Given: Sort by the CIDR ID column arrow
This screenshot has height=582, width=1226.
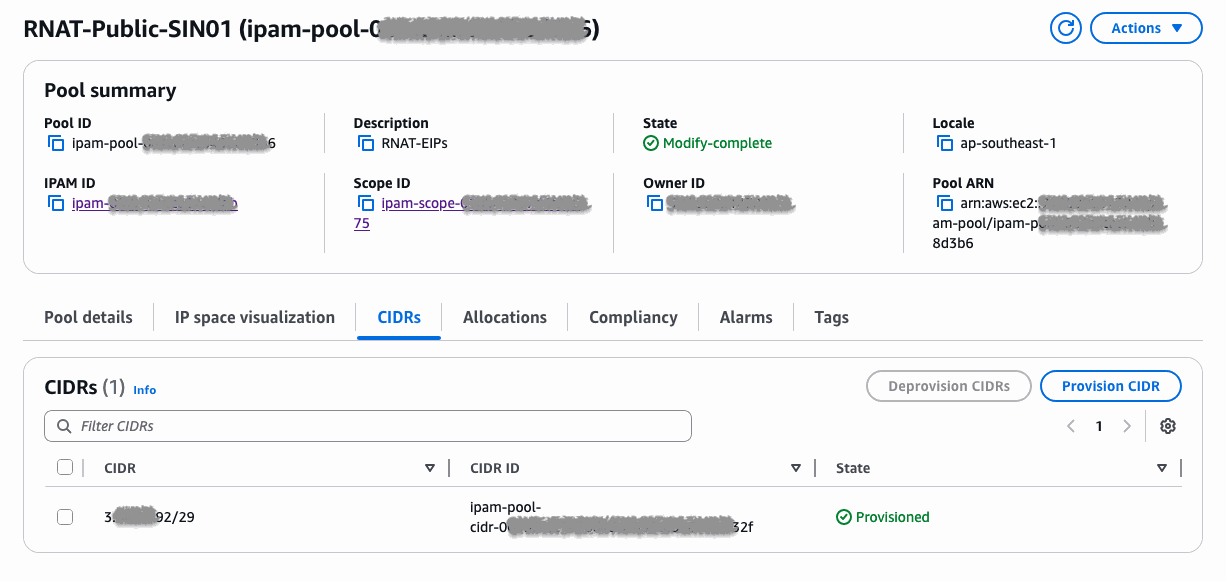Looking at the screenshot, I should click(x=796, y=468).
